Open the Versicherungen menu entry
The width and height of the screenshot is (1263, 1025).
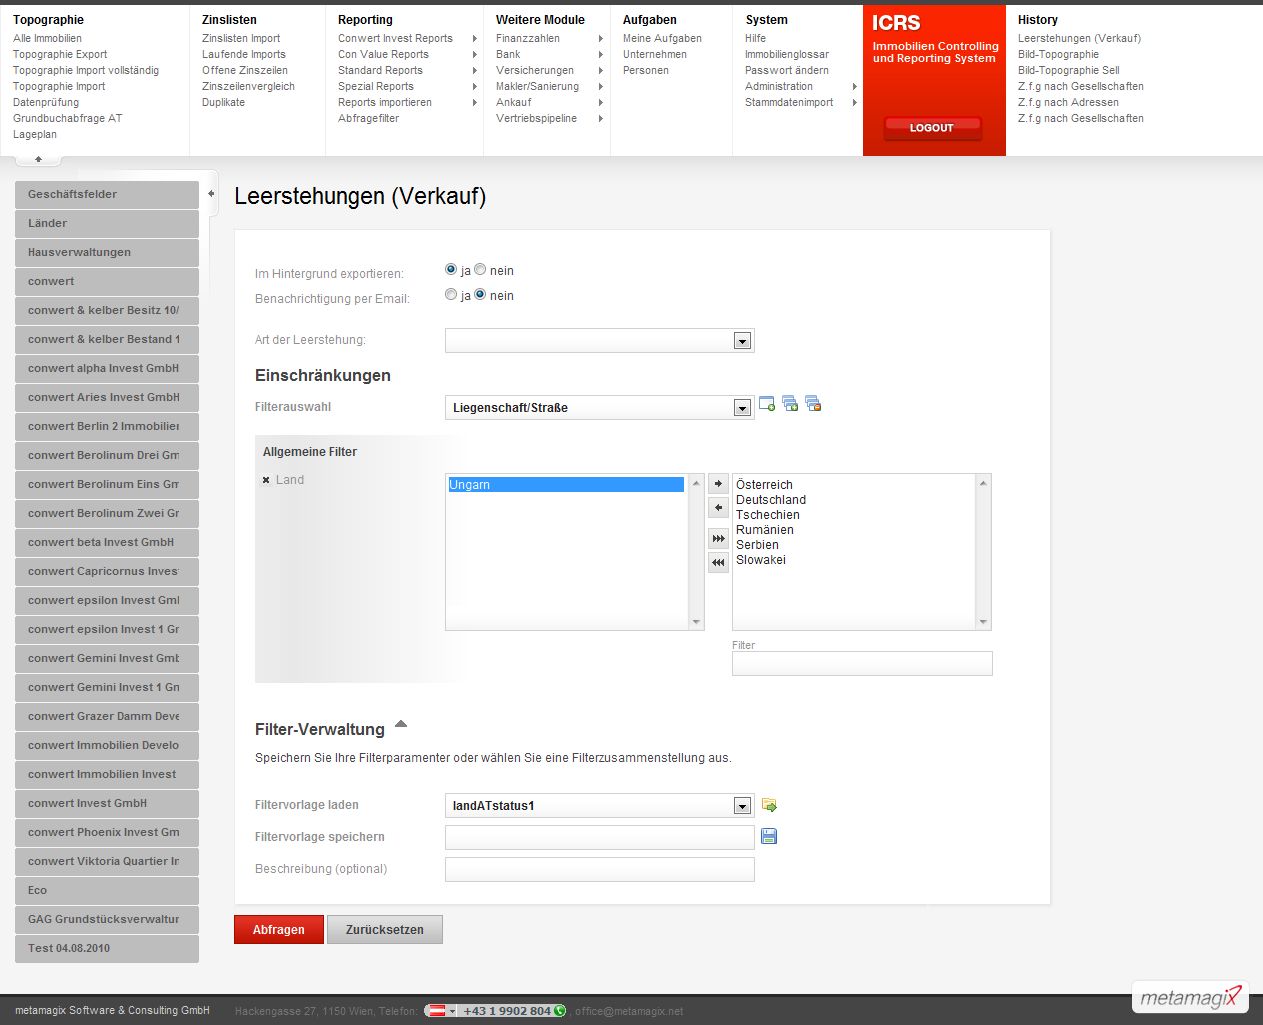[x=535, y=70]
